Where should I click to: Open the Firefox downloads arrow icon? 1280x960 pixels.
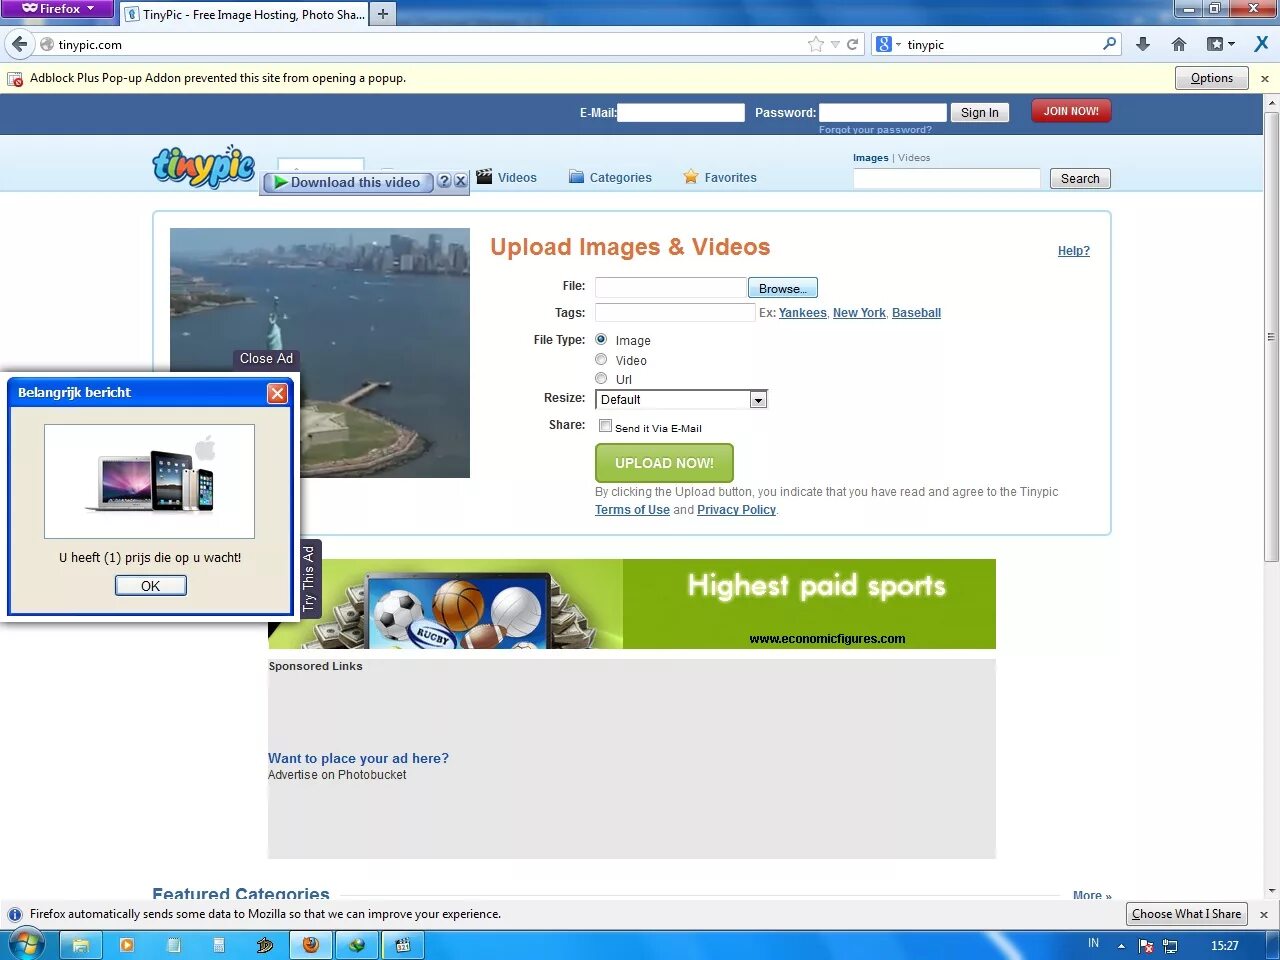[1143, 44]
